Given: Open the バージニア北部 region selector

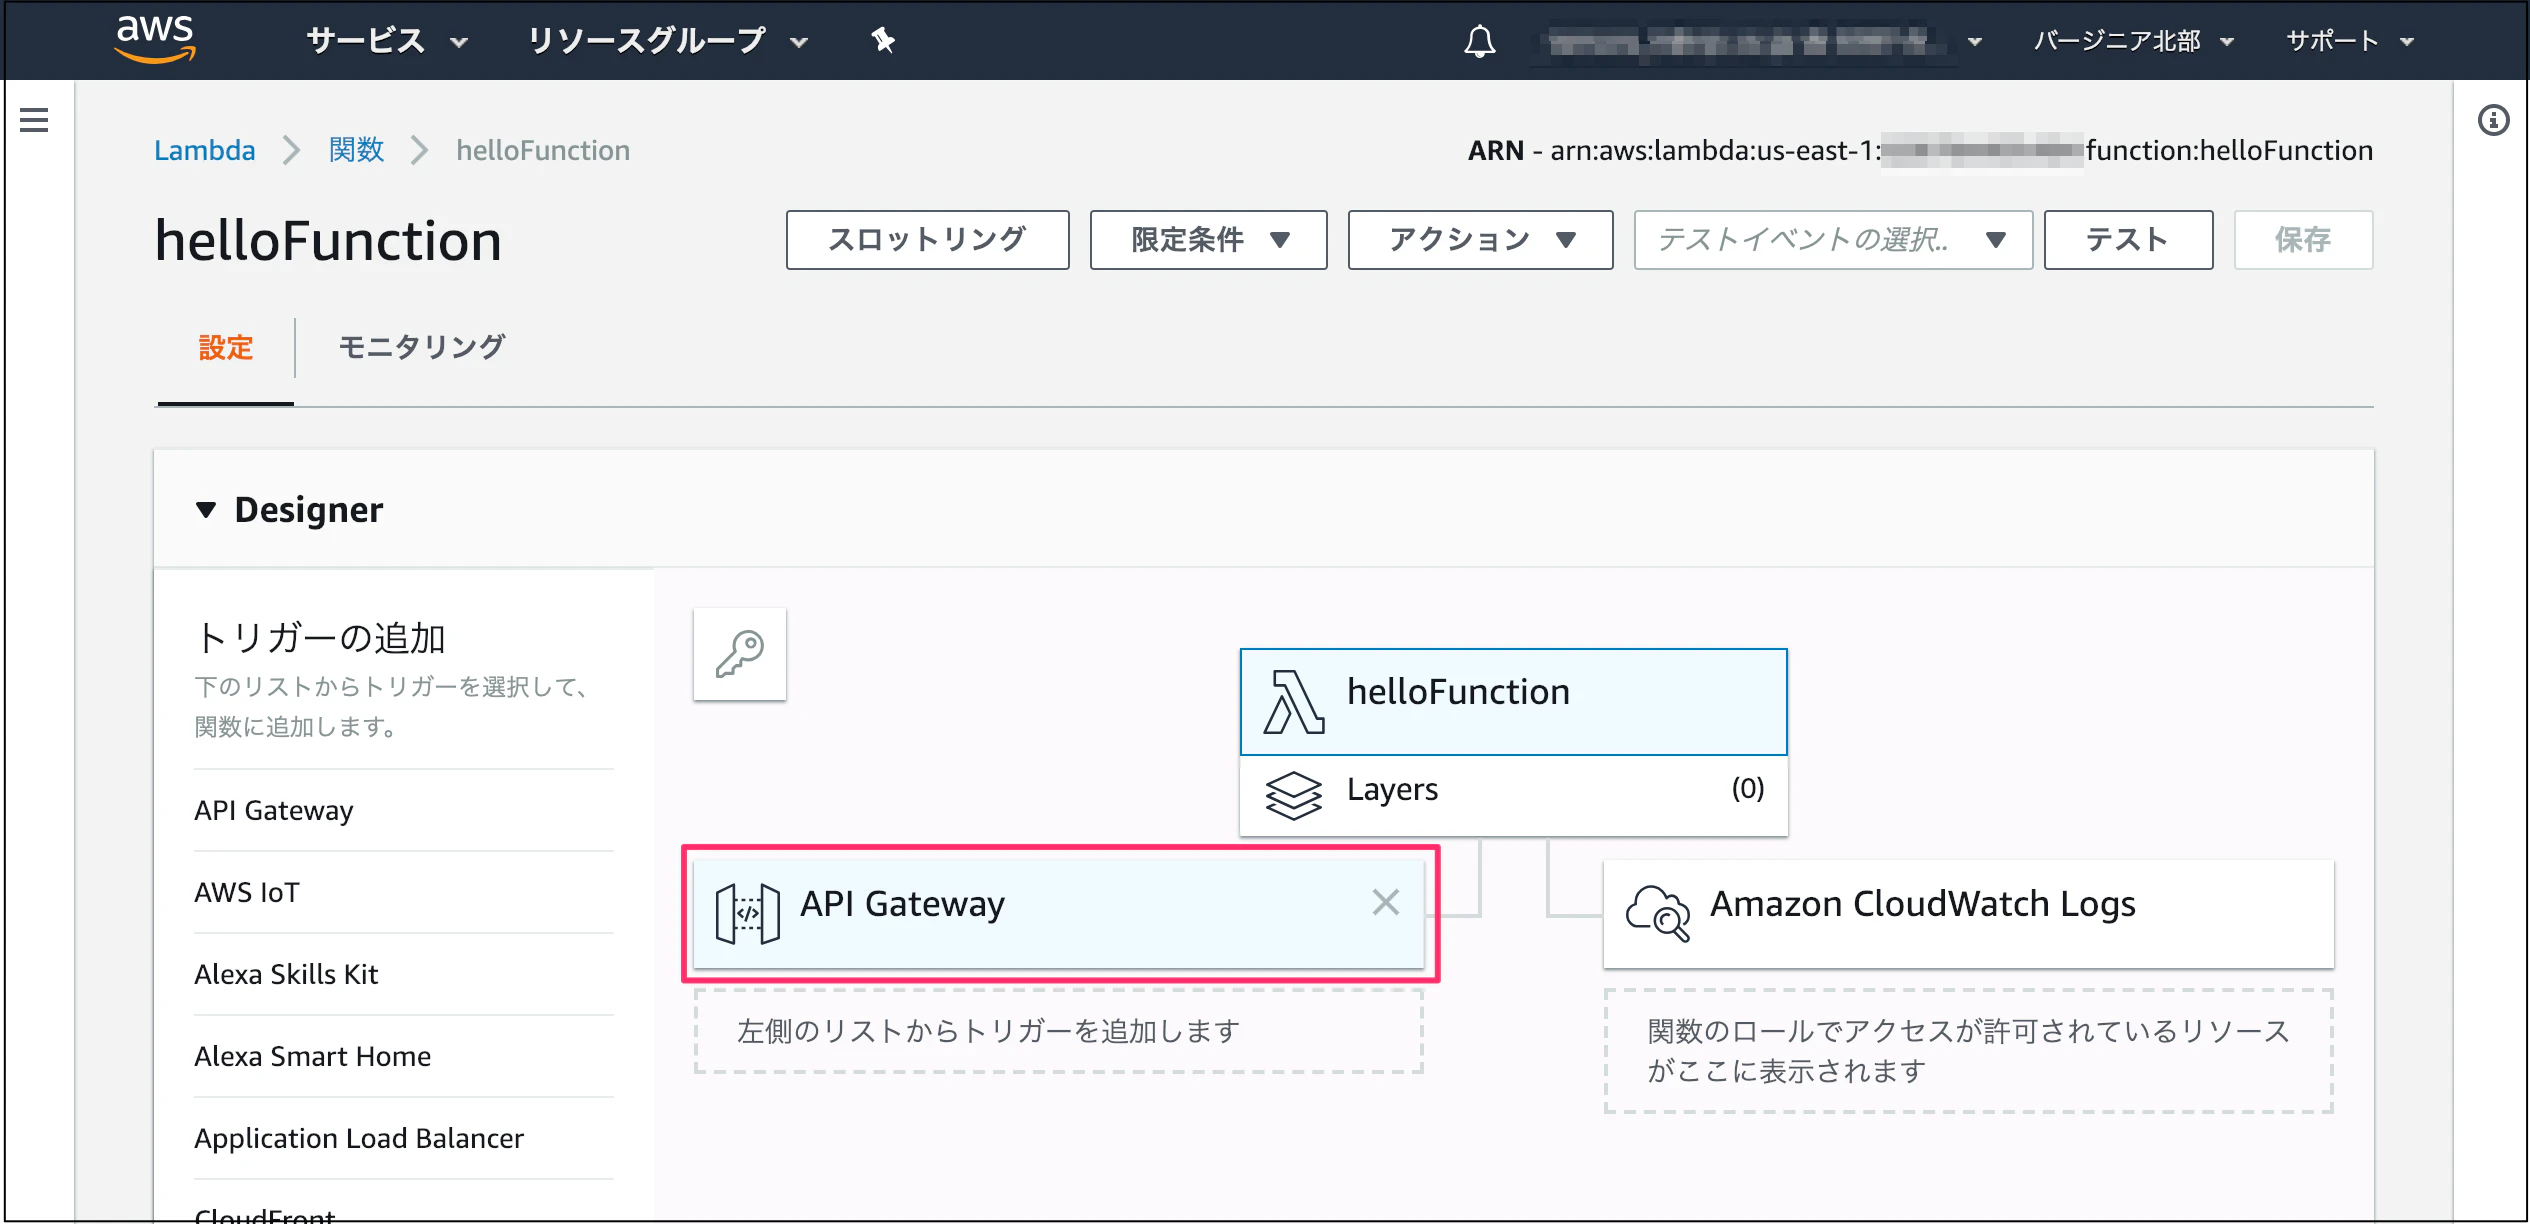Looking at the screenshot, I should tap(2134, 41).
